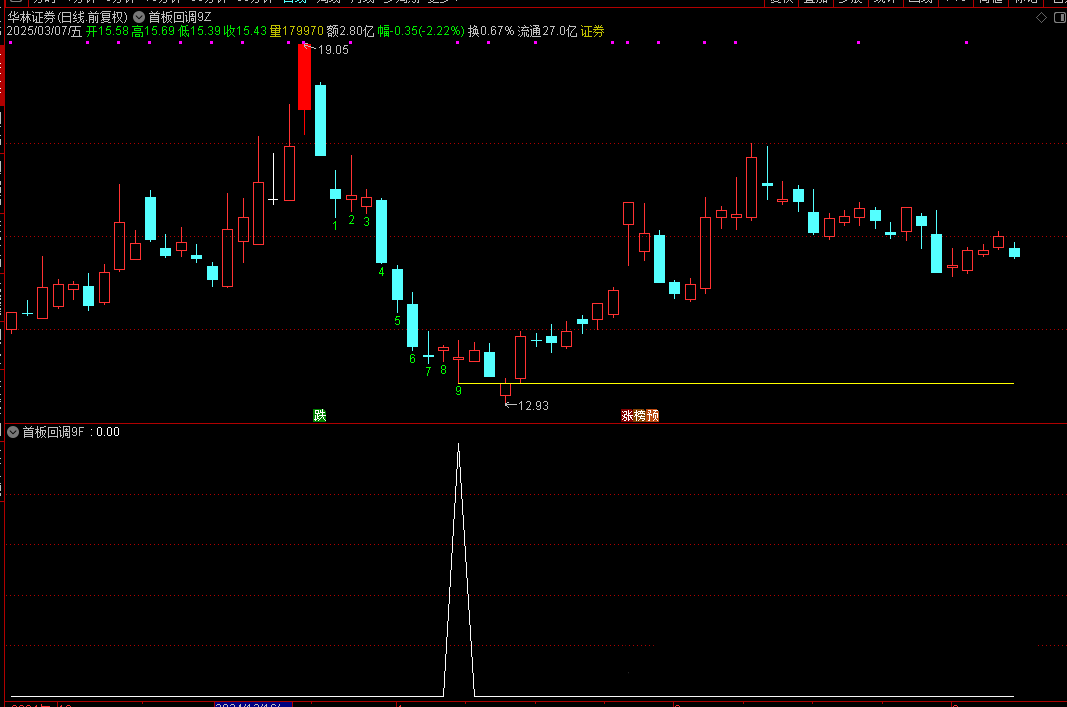The width and height of the screenshot is (1067, 707).
Task: Click the candle labeled 4 in countdown
Action: point(381,230)
